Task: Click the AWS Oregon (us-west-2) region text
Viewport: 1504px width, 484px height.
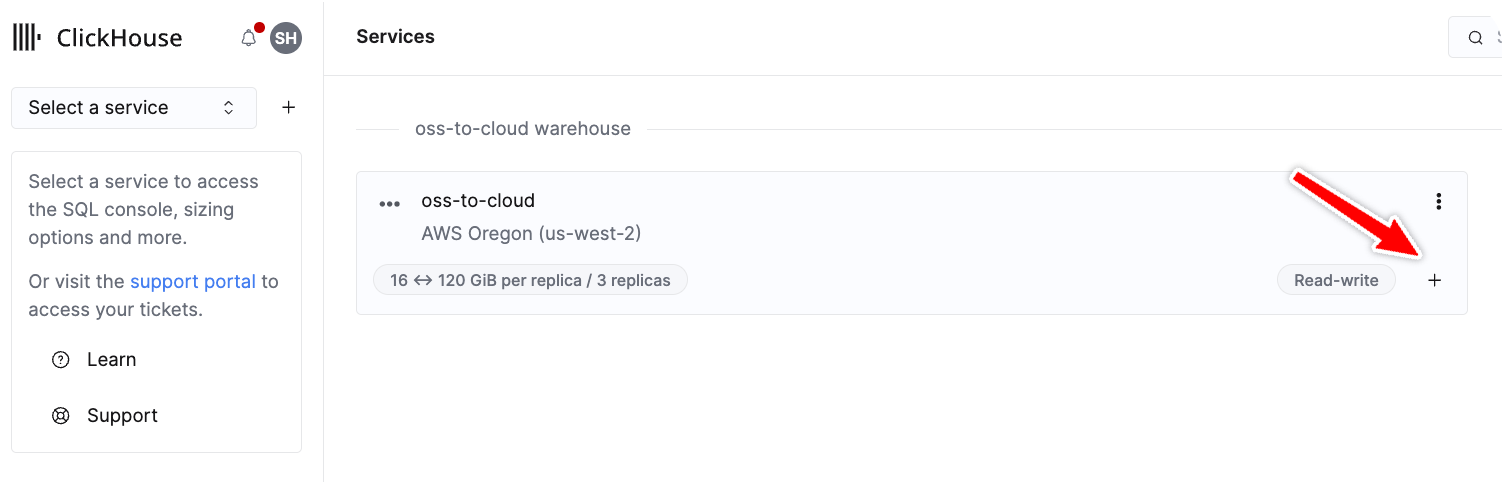Action: (531, 234)
